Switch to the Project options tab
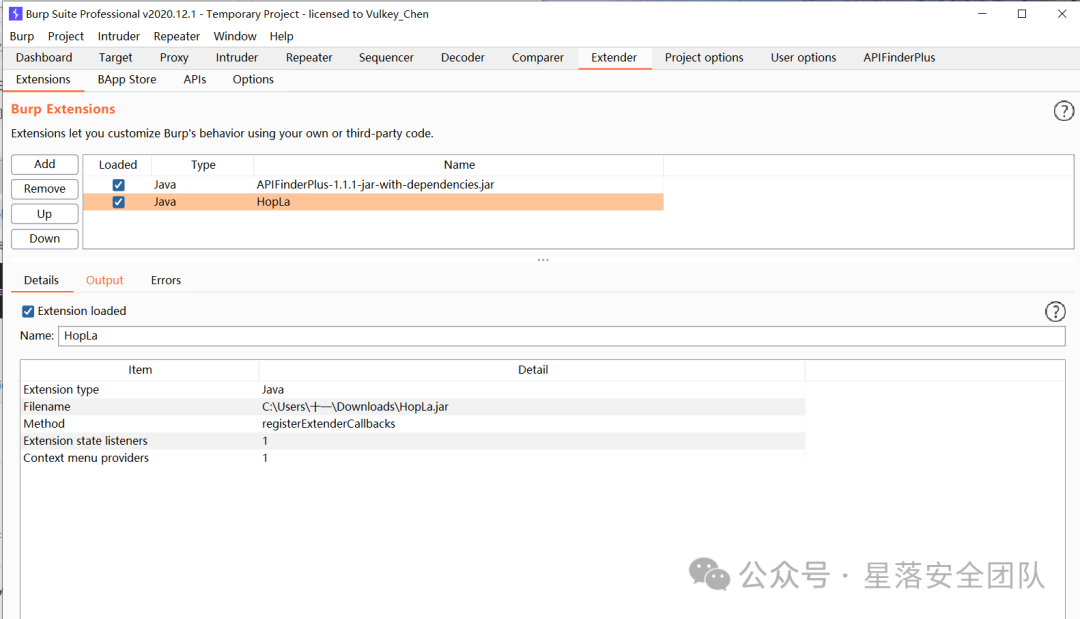The height and width of the screenshot is (619, 1080). pyautogui.click(x=704, y=58)
